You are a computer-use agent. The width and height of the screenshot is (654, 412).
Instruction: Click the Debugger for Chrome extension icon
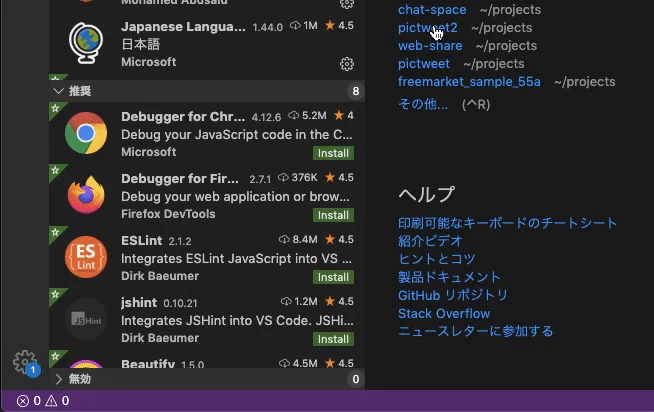coord(86,133)
